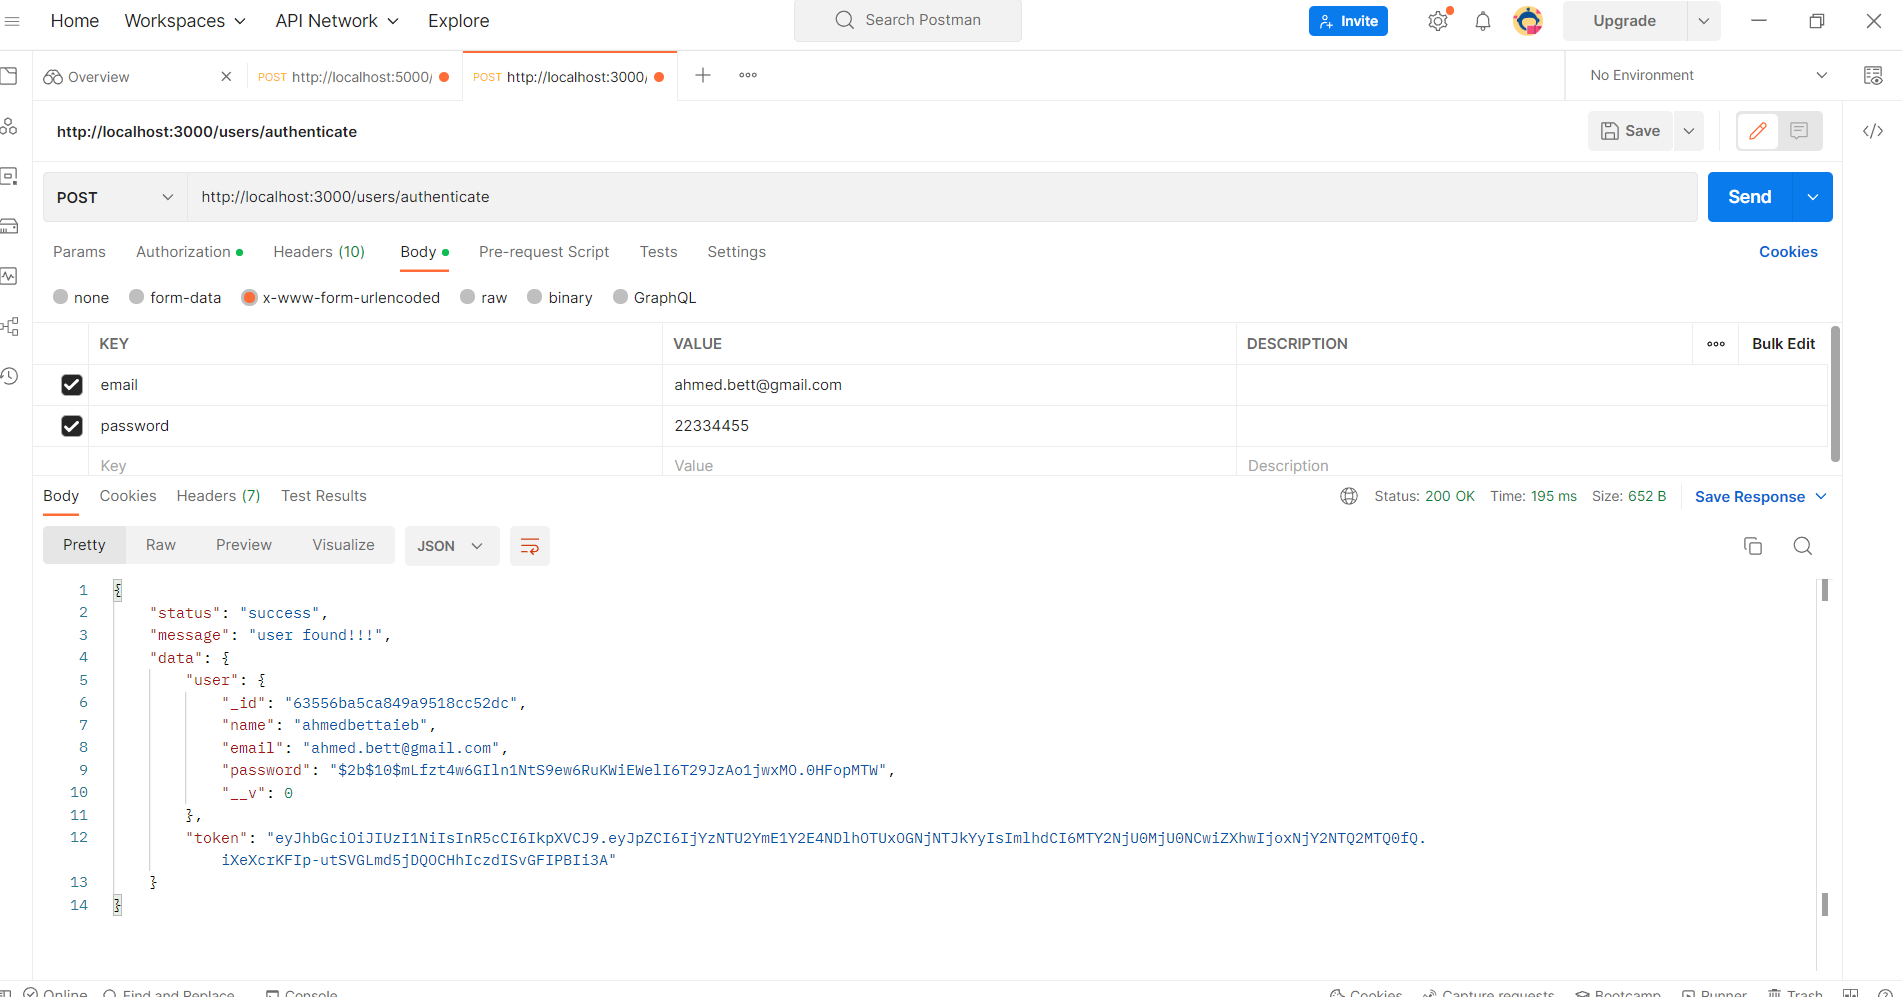The width and height of the screenshot is (1902, 997).
Task: Open the tab options ellipsis menu
Action: pyautogui.click(x=748, y=75)
